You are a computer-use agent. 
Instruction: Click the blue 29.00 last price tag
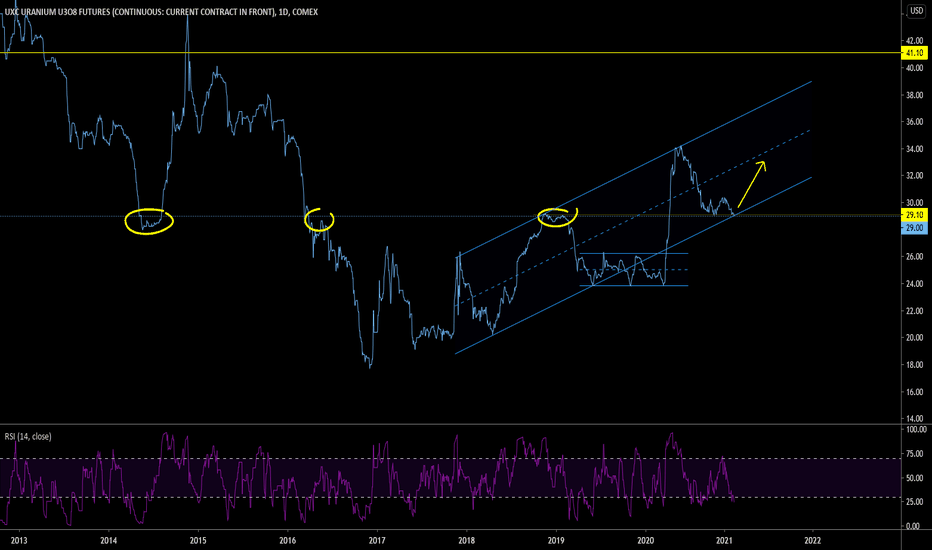coord(914,228)
